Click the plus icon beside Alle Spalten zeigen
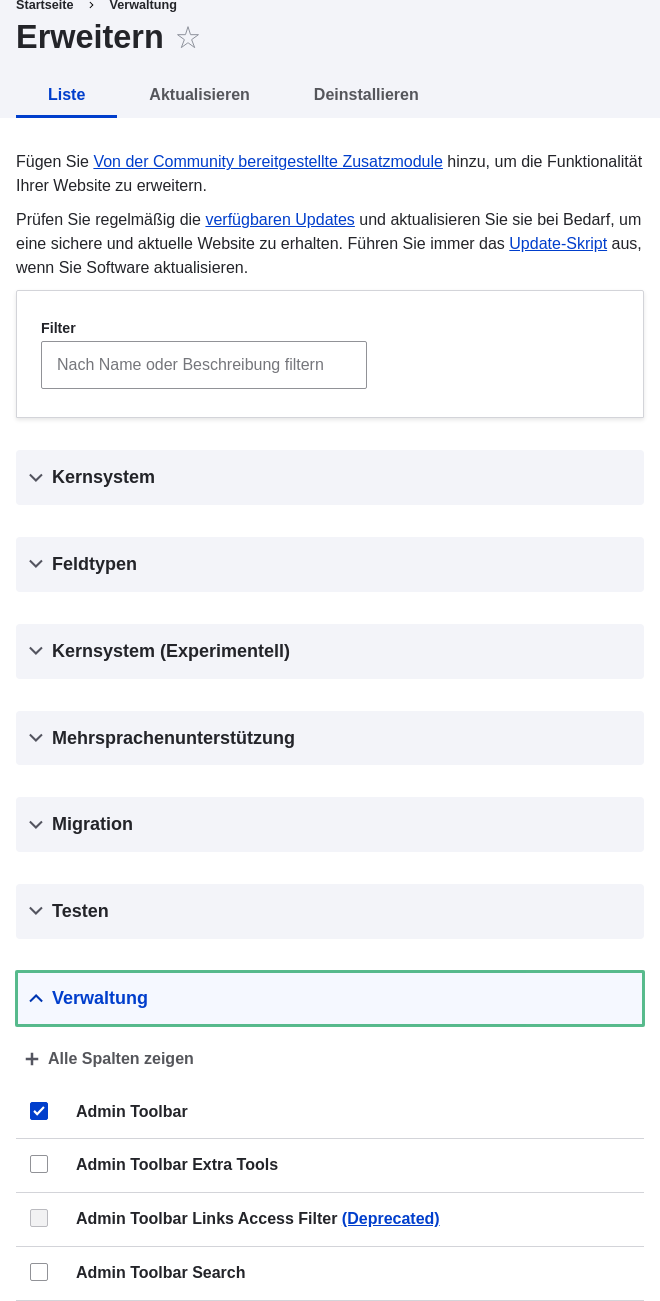This screenshot has width=660, height=1301. (x=32, y=1058)
